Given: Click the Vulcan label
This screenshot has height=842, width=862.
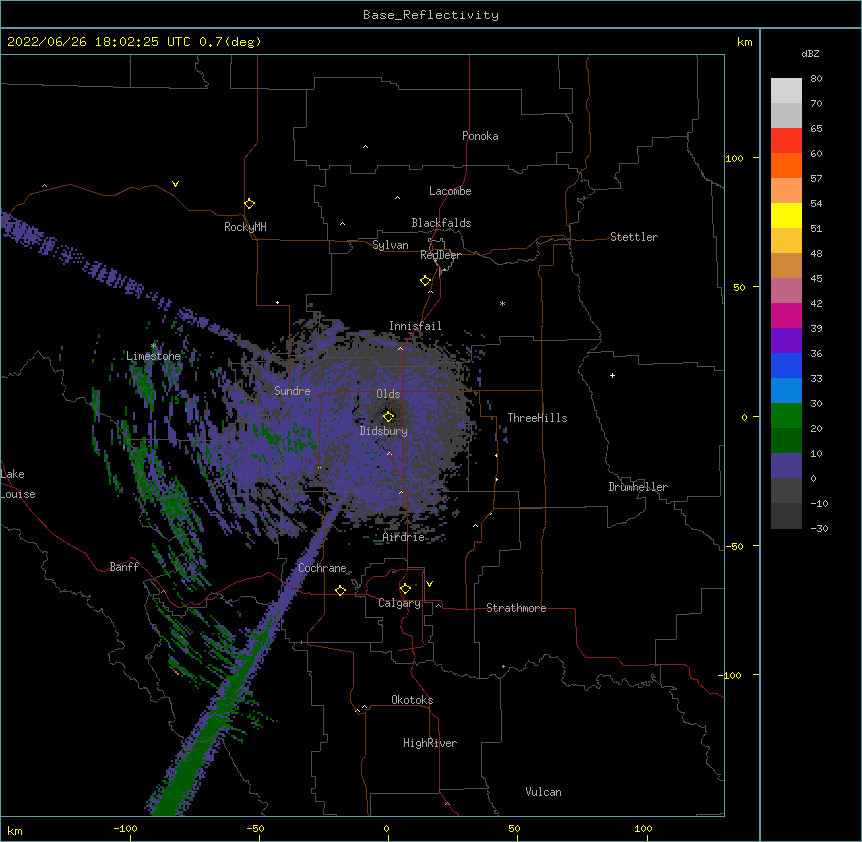Looking at the screenshot, I should [543, 792].
